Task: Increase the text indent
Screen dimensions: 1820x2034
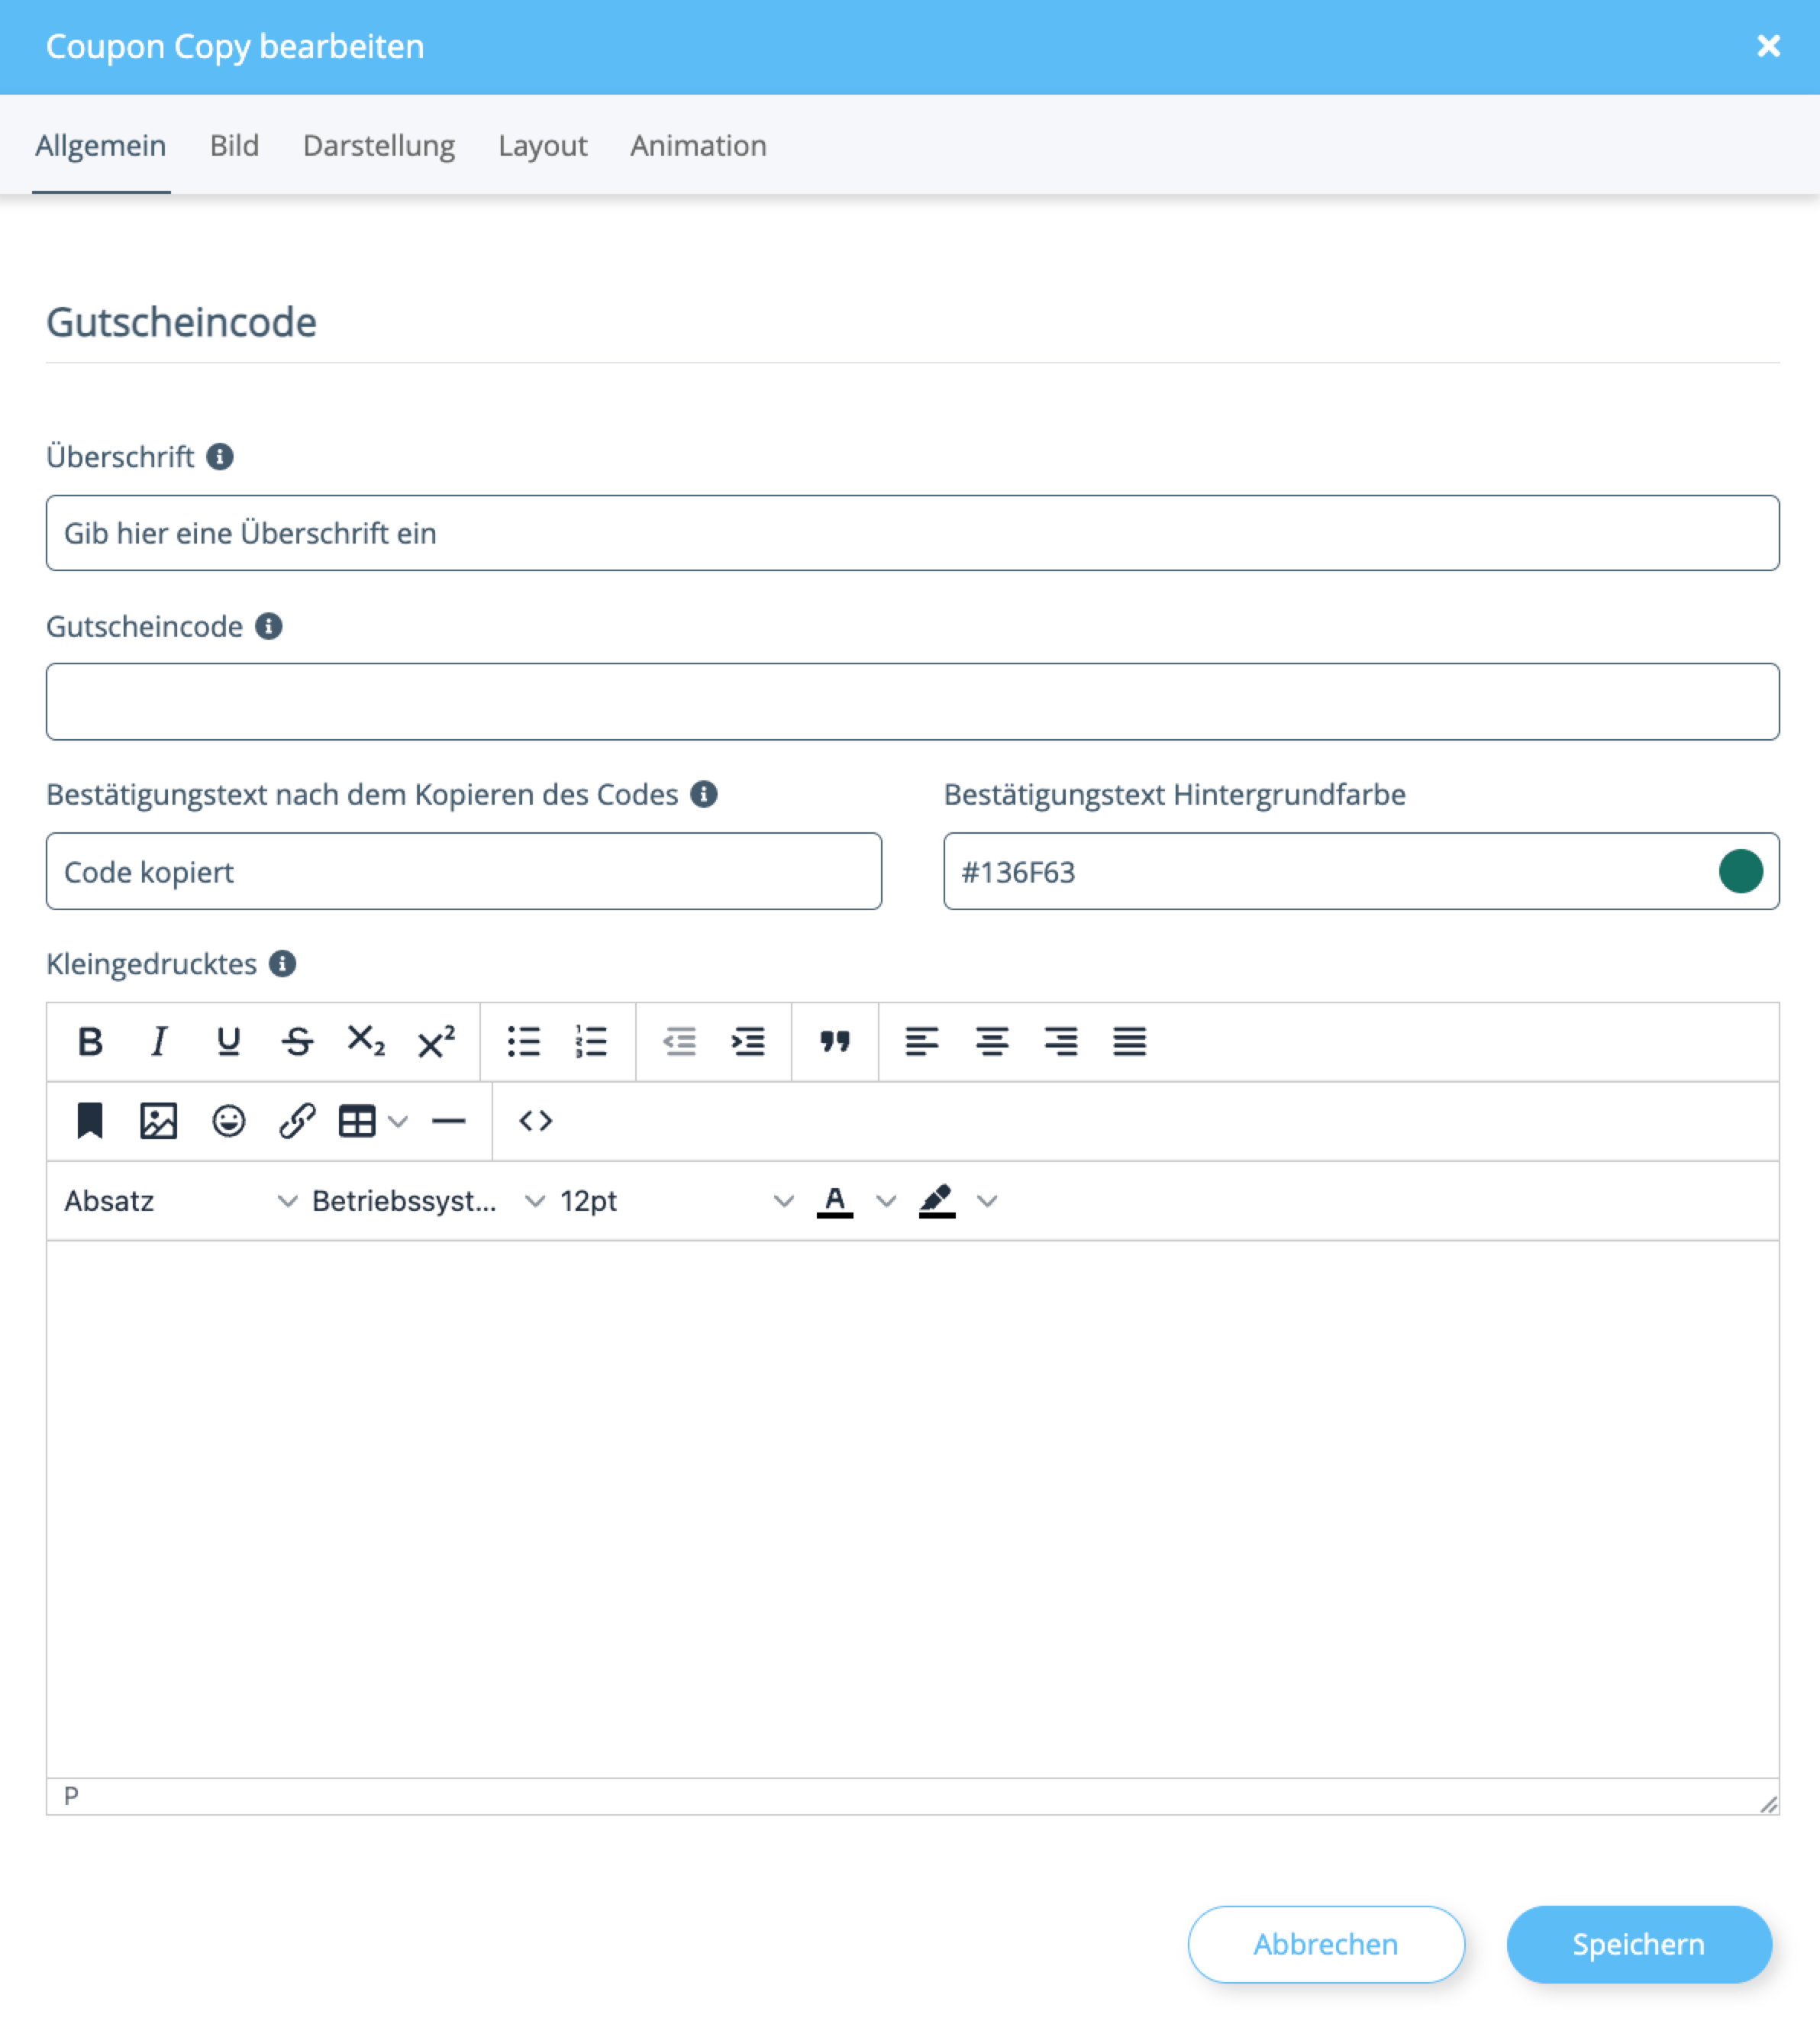Action: click(748, 1041)
